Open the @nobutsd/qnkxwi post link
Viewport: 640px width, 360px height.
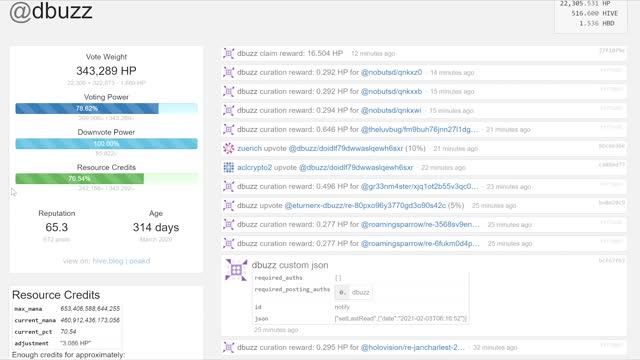point(391,110)
